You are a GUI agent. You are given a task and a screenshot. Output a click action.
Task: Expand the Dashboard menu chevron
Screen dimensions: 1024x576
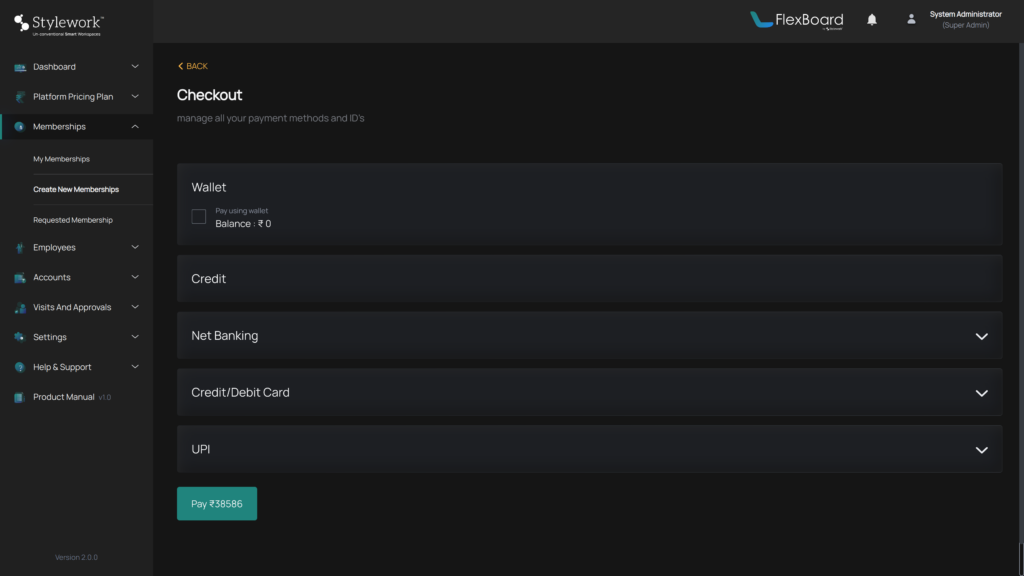135,67
